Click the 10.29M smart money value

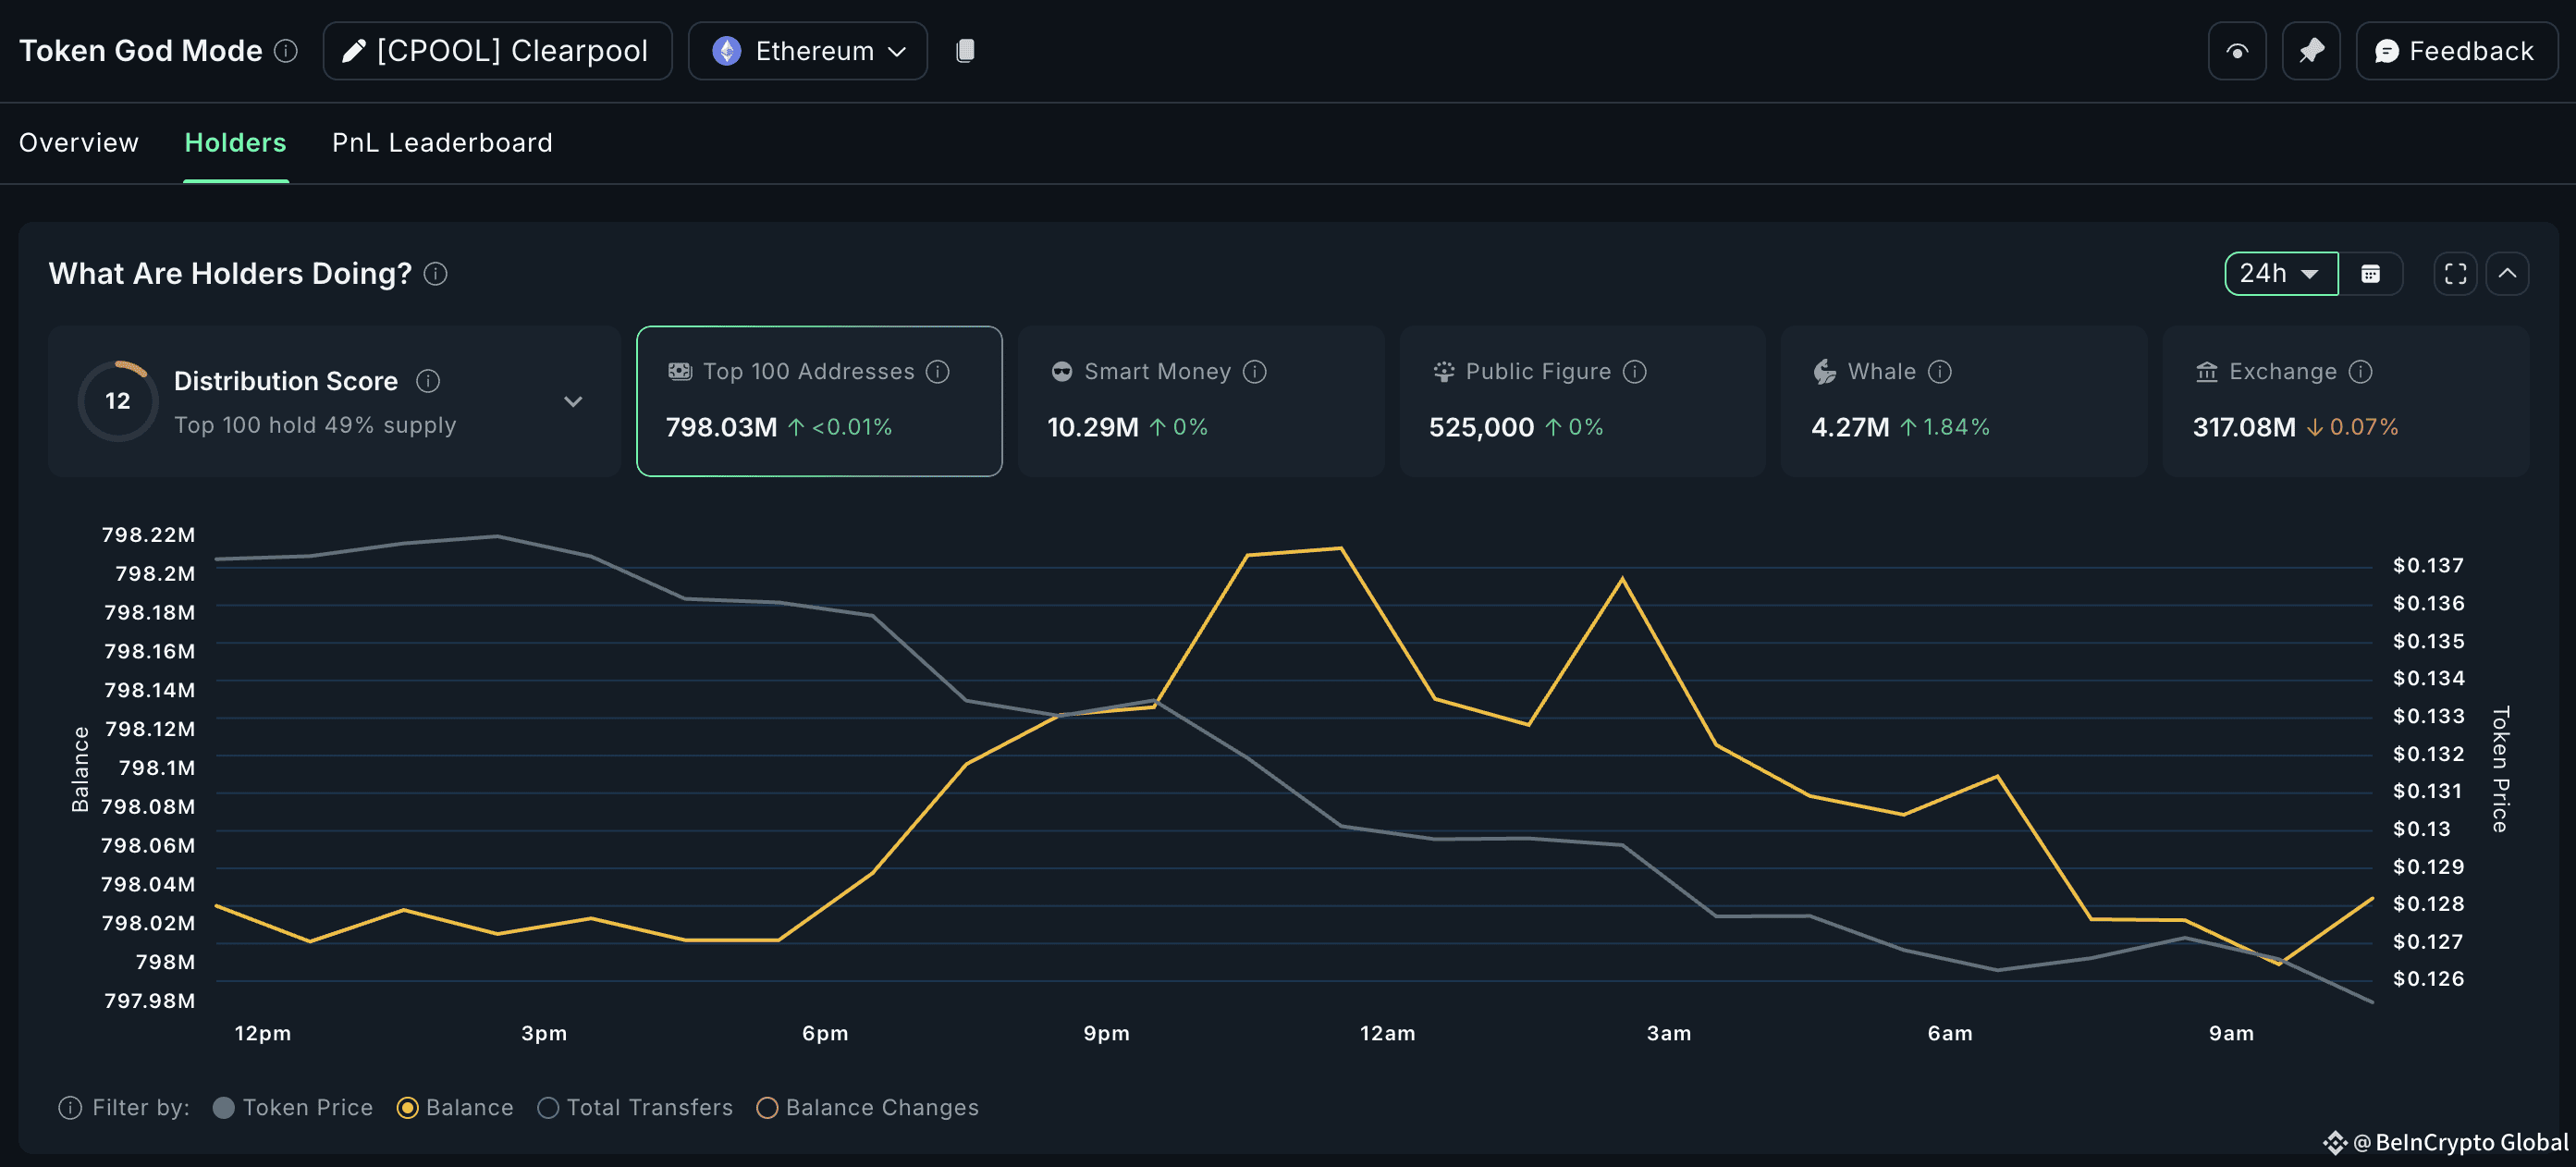pyautogui.click(x=1093, y=428)
